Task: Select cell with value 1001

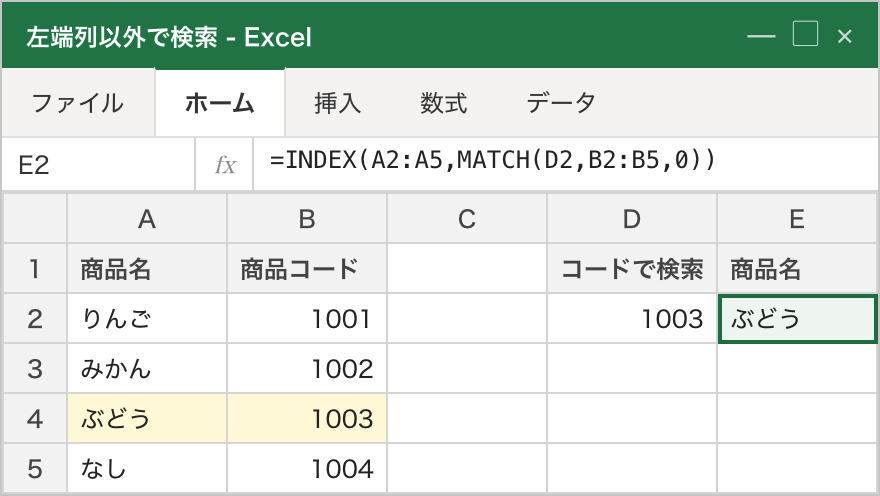Action: click(x=307, y=318)
